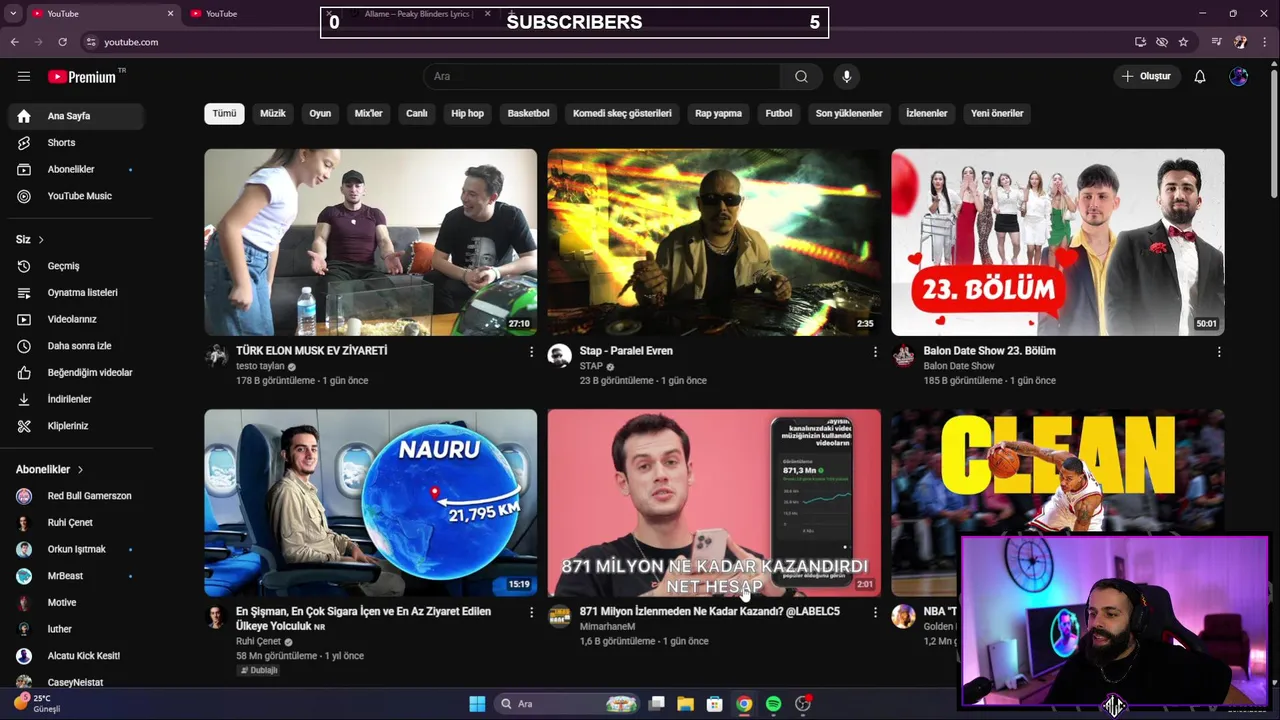Open the YouTube account avatar menu
This screenshot has width=1280, height=720.
tap(1239, 76)
